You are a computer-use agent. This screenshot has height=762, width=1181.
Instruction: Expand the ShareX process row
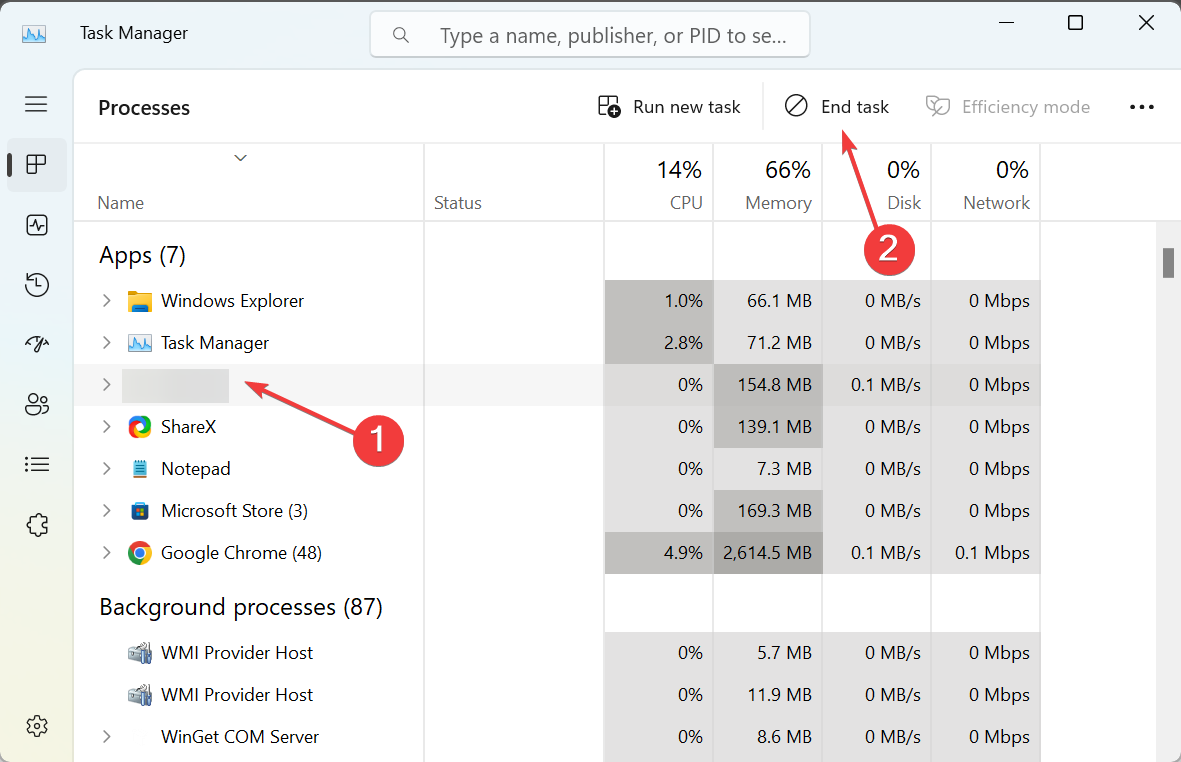click(x=106, y=427)
